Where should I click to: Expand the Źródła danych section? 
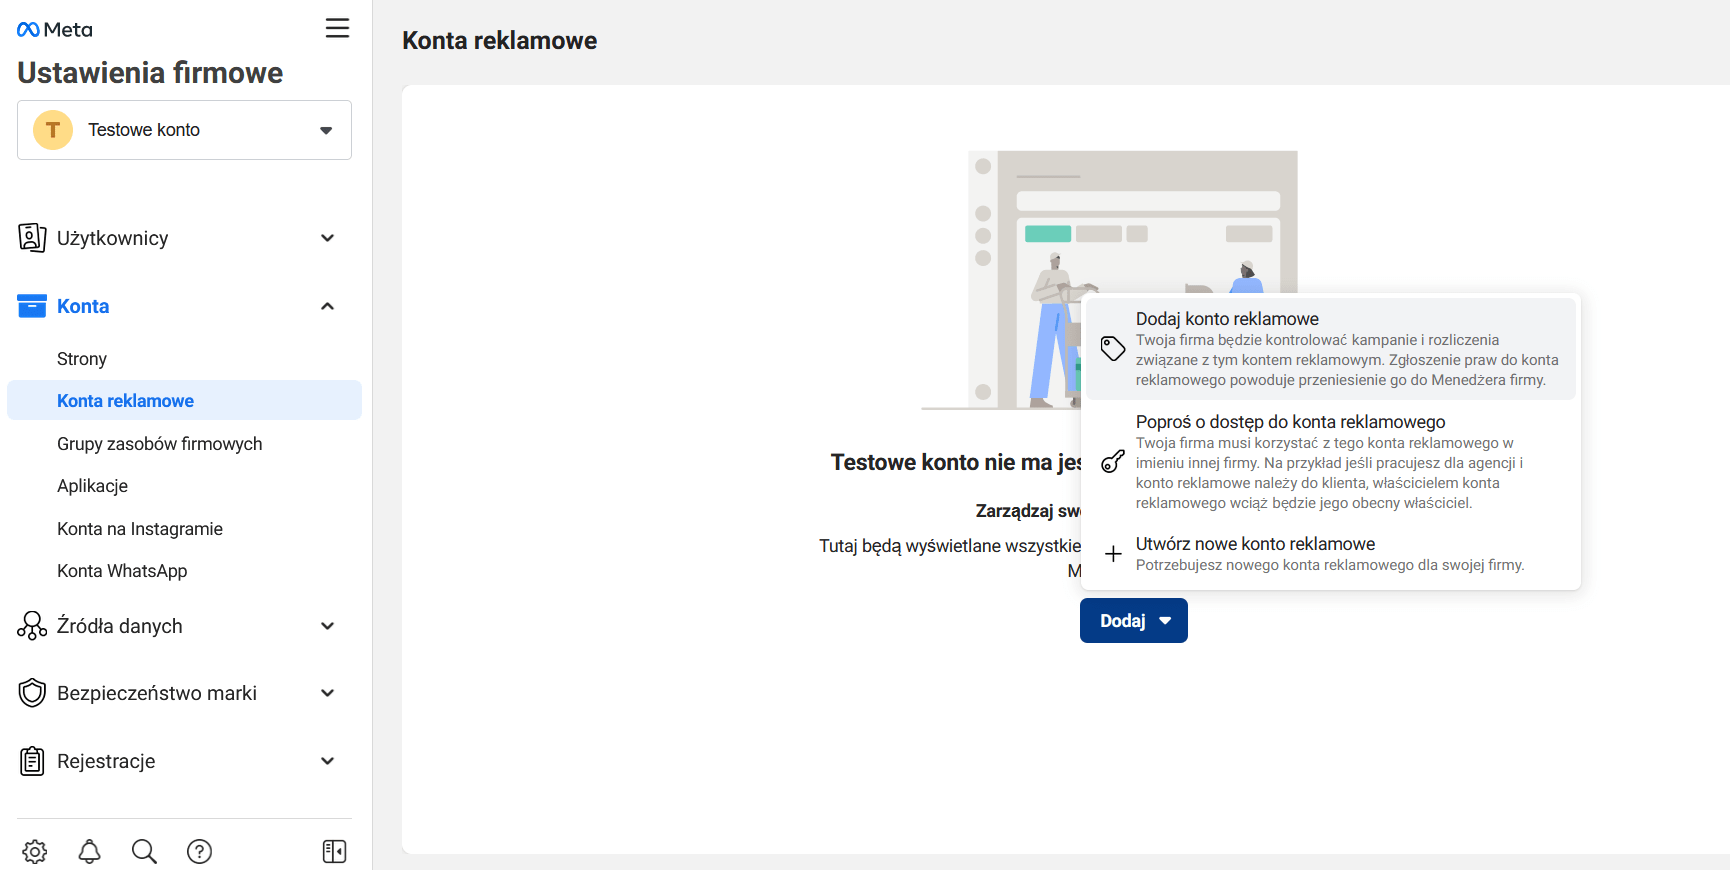pyautogui.click(x=327, y=626)
